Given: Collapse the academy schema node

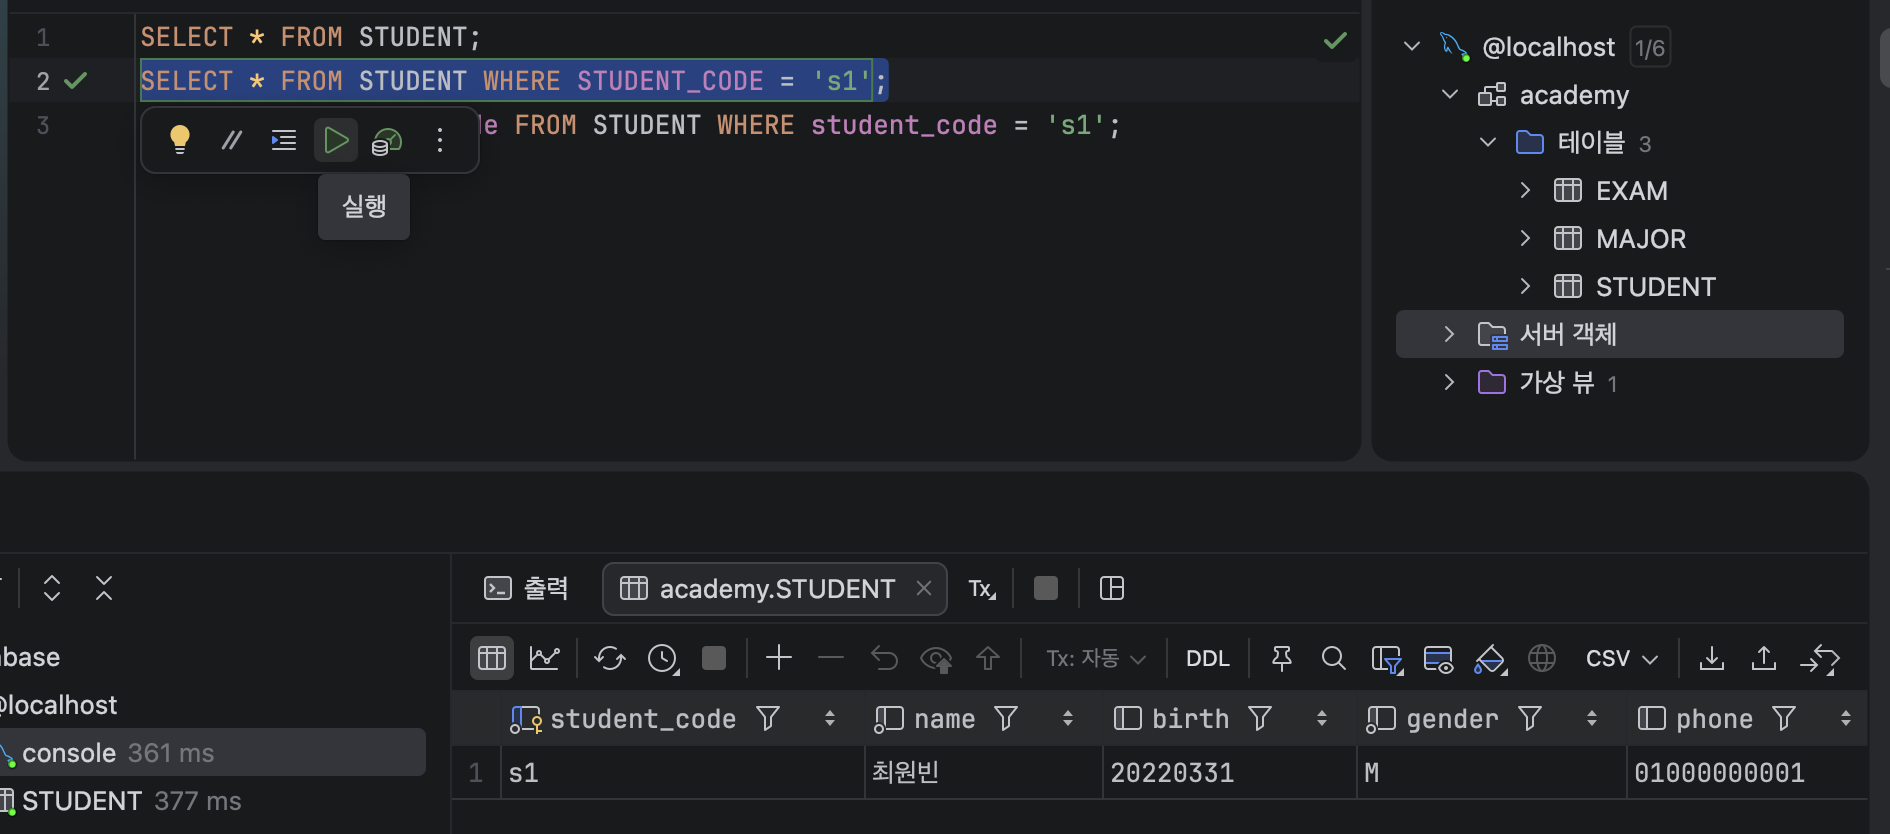Looking at the screenshot, I should point(1450,94).
